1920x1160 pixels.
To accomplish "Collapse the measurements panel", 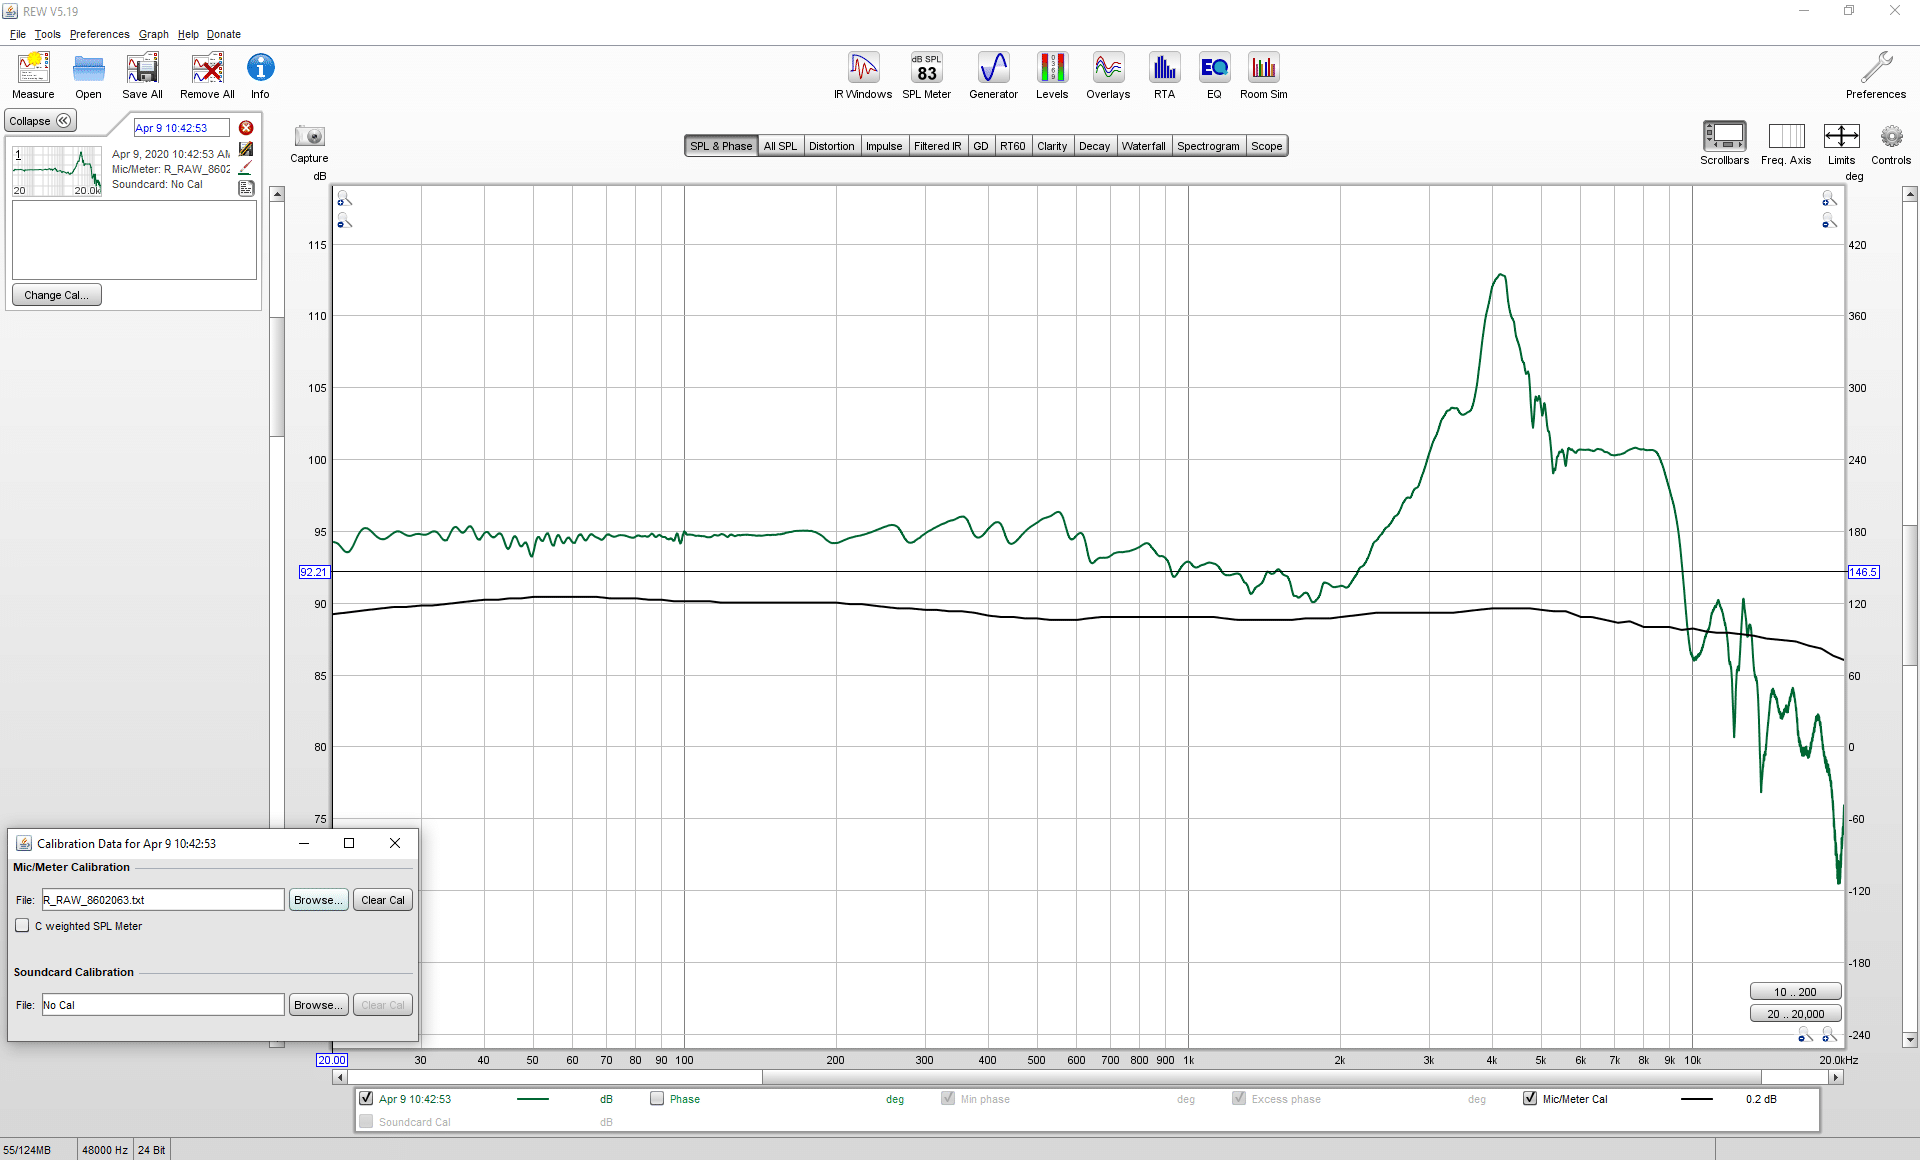I will point(40,121).
